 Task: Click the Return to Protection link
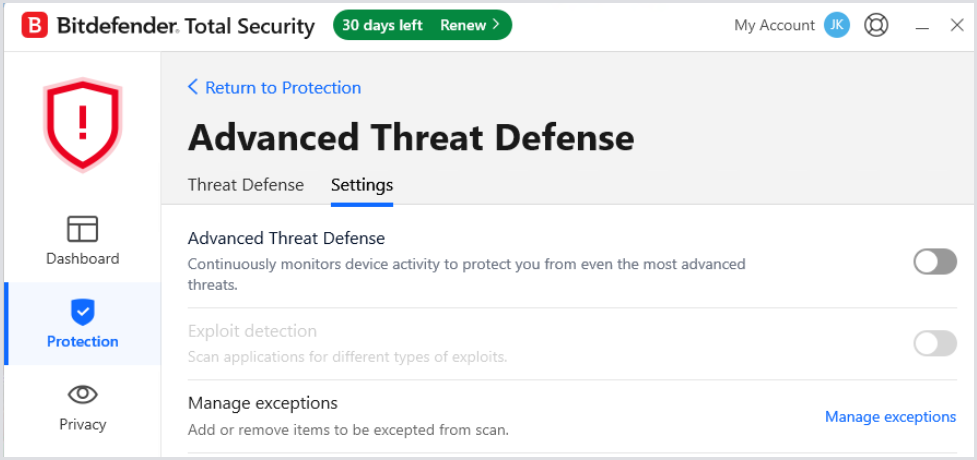(x=282, y=88)
